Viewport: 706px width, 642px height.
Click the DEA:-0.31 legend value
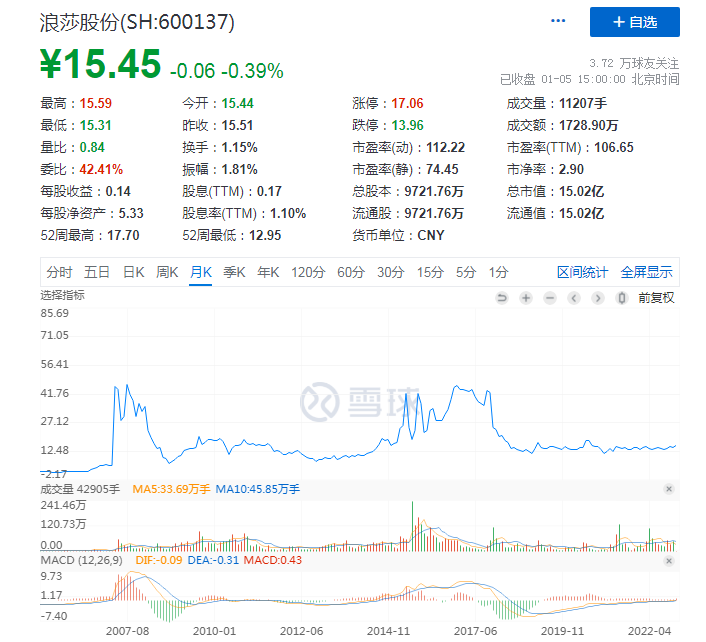(x=213, y=561)
